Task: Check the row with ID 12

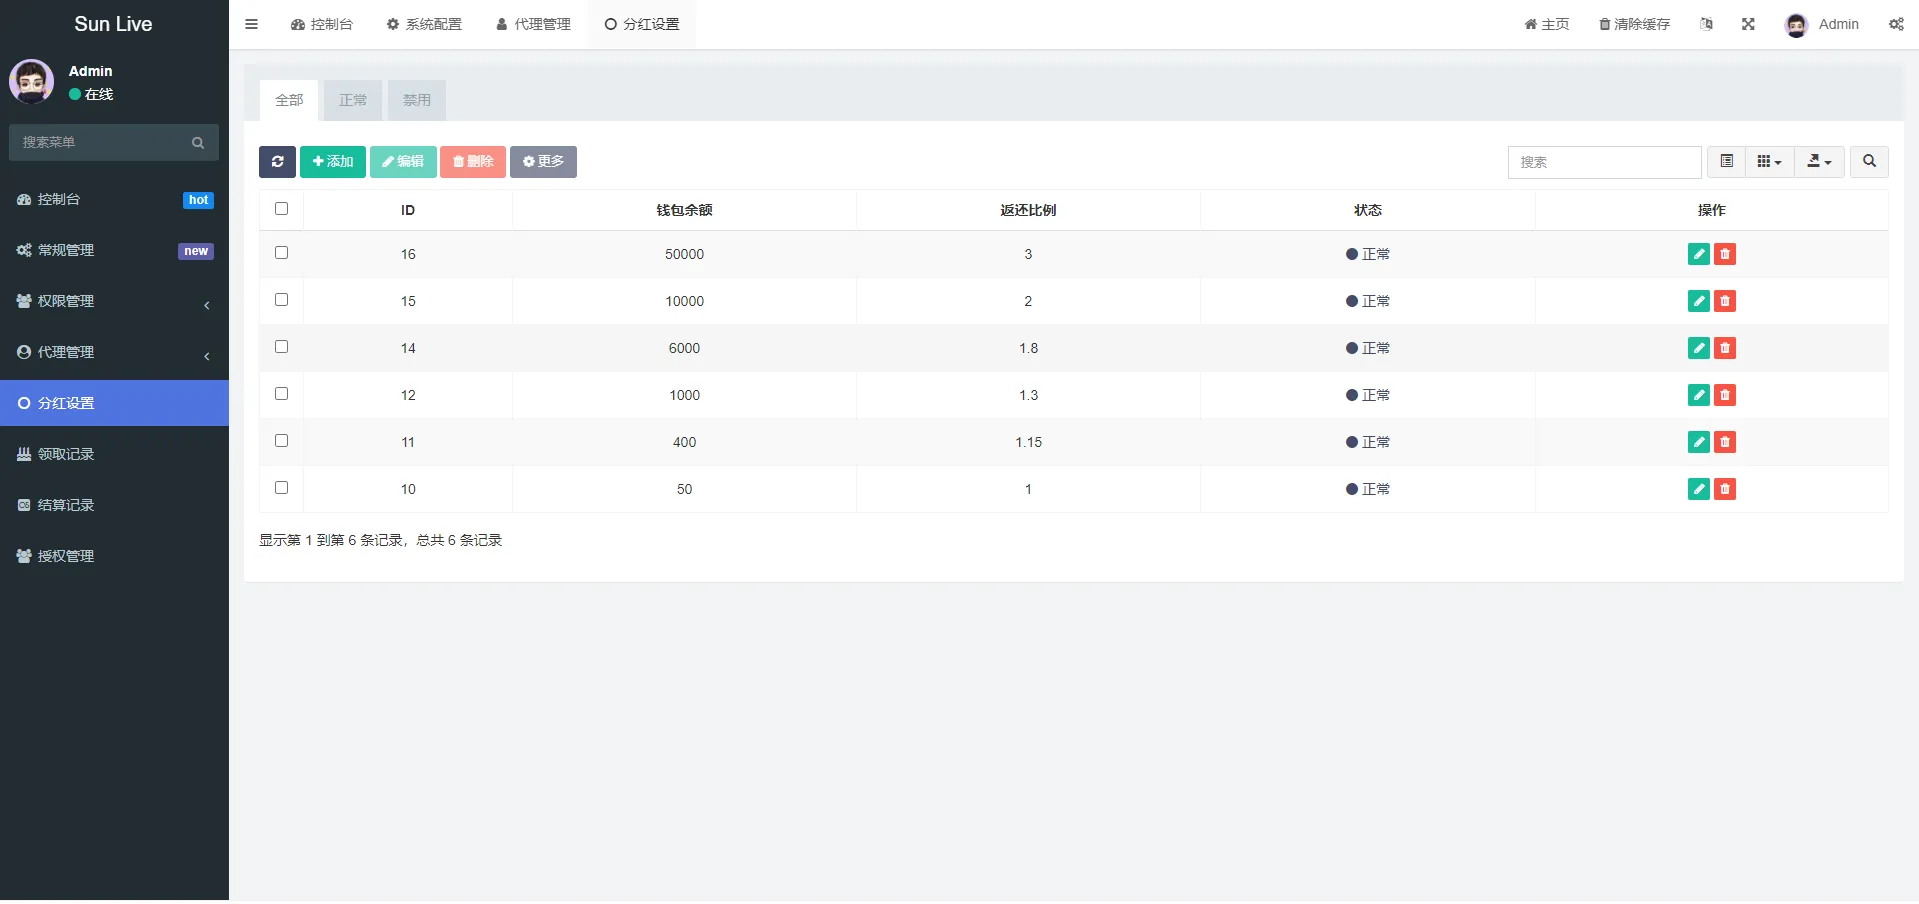Action: tap(281, 394)
